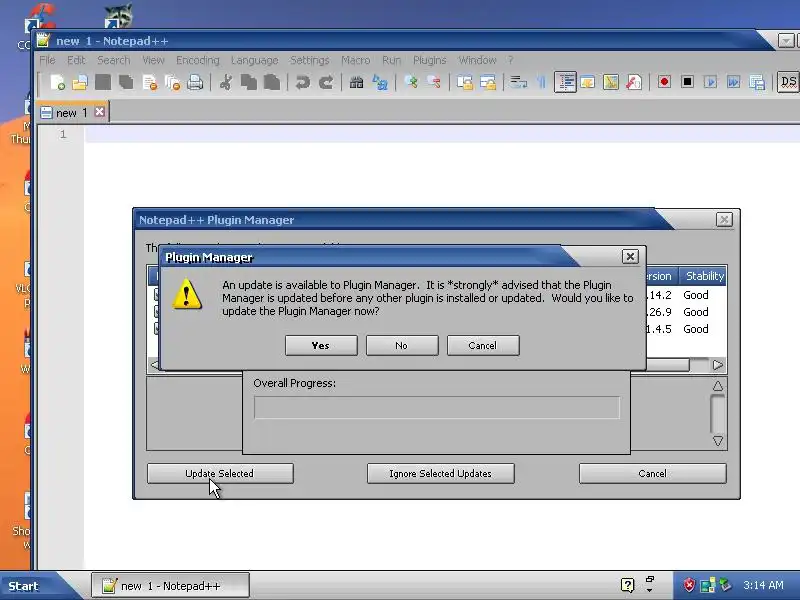
Task: Click the Overall Progress bar
Action: [437, 407]
